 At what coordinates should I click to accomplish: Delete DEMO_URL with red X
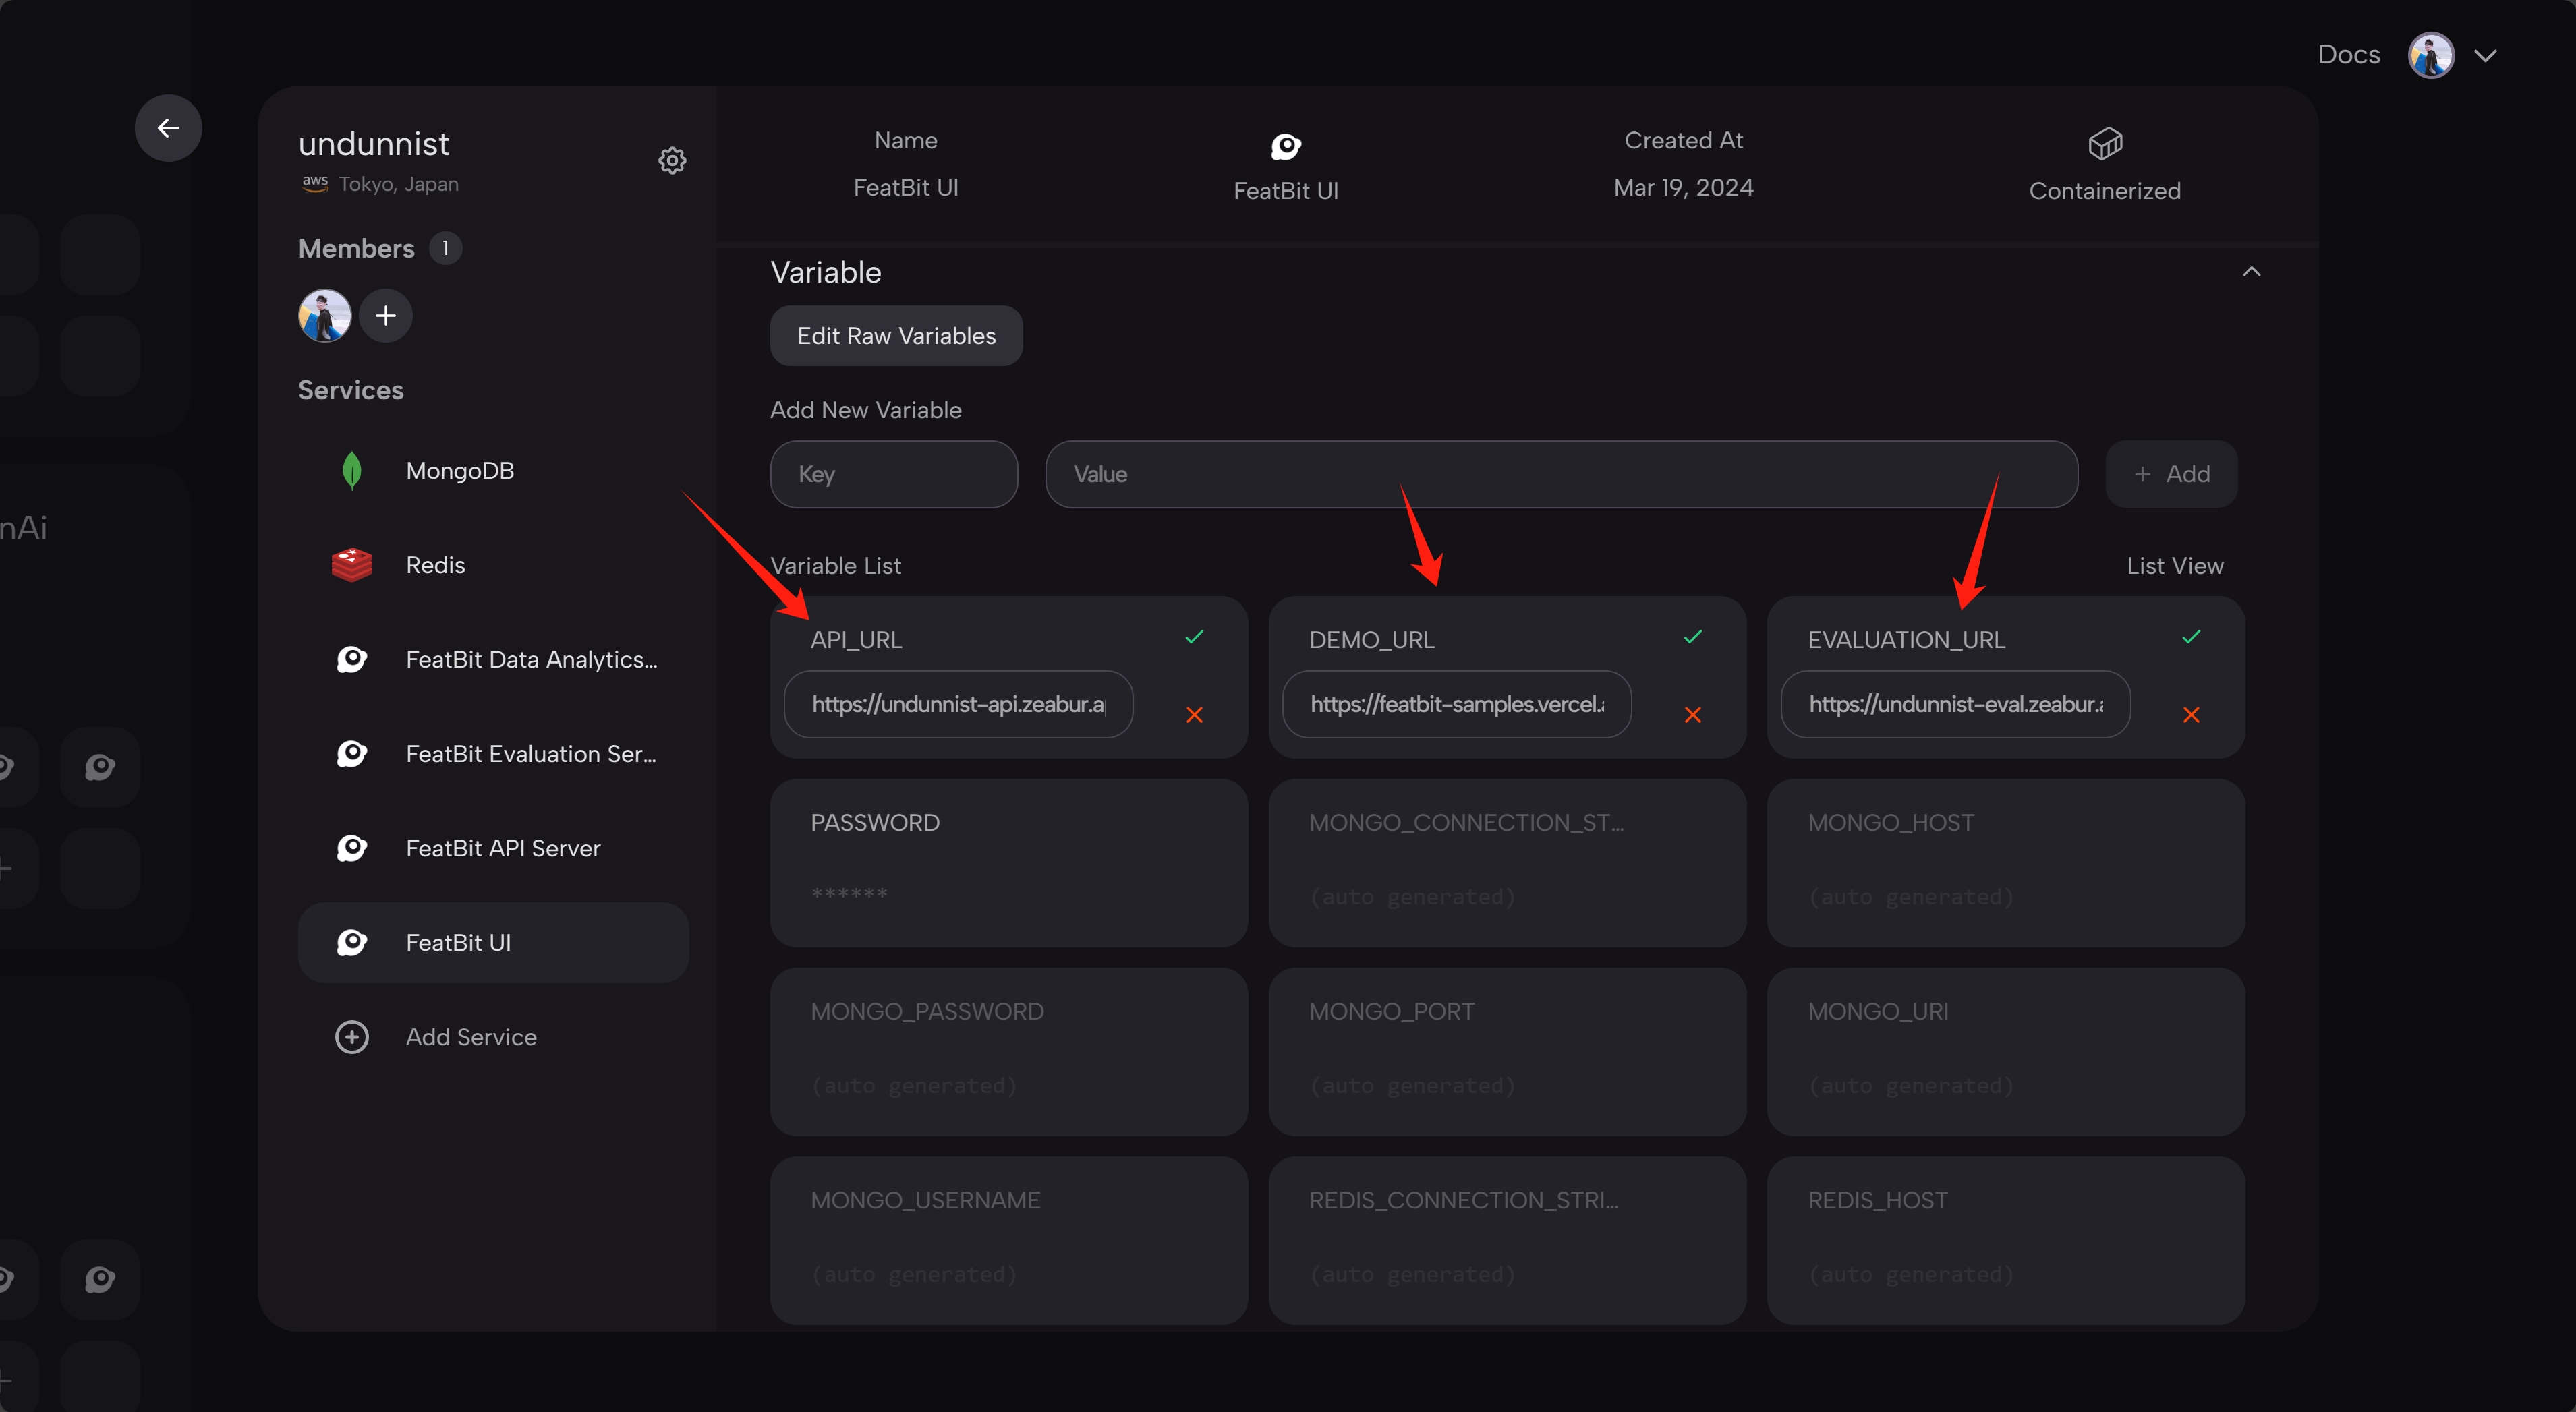1692,715
